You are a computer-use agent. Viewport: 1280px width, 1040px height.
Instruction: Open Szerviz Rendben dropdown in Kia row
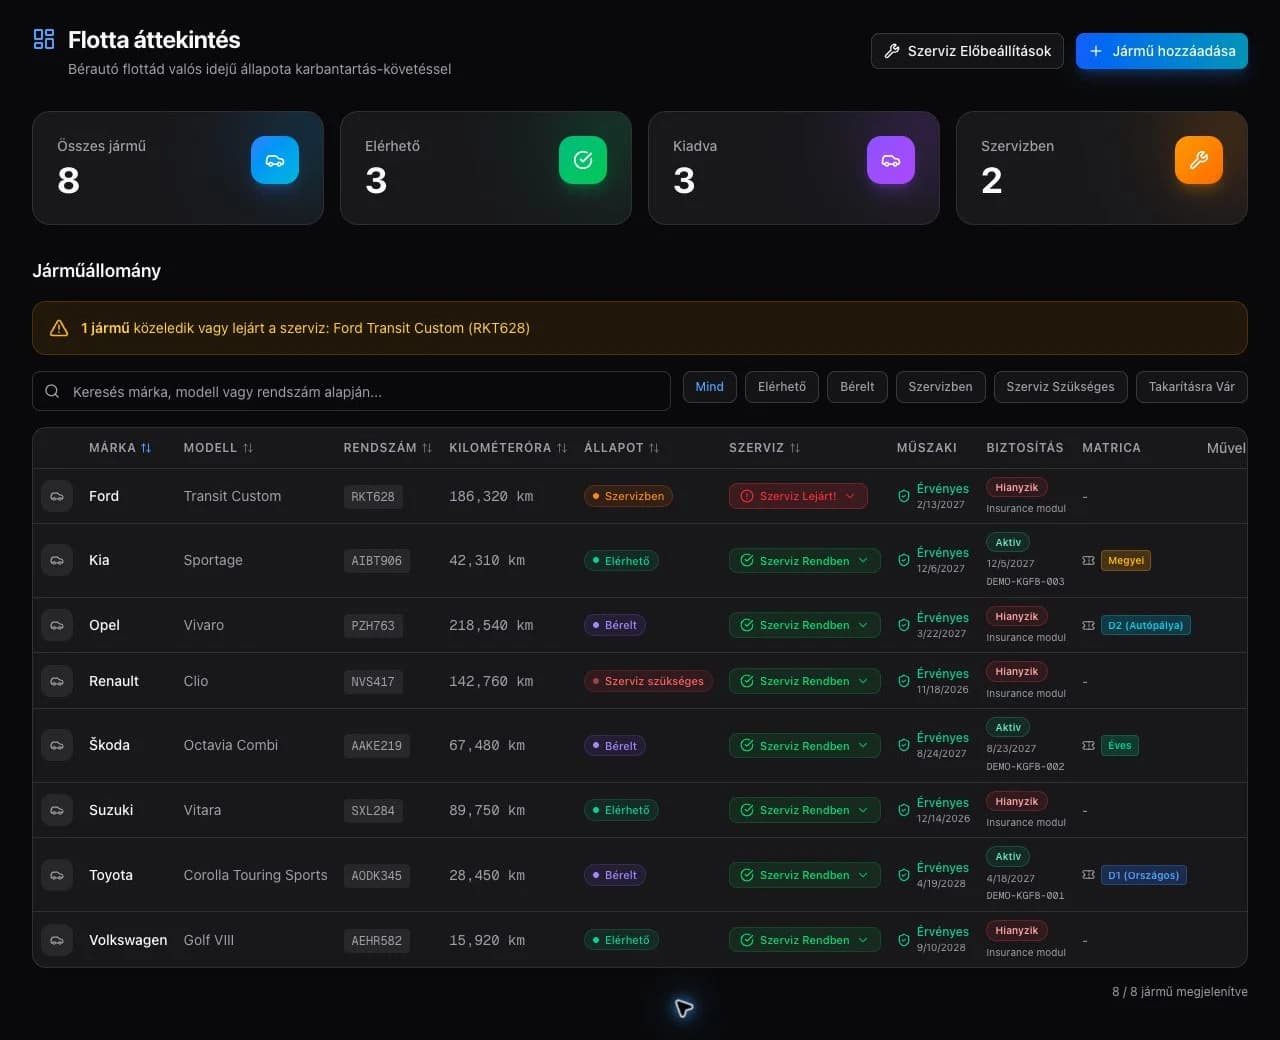coord(805,561)
